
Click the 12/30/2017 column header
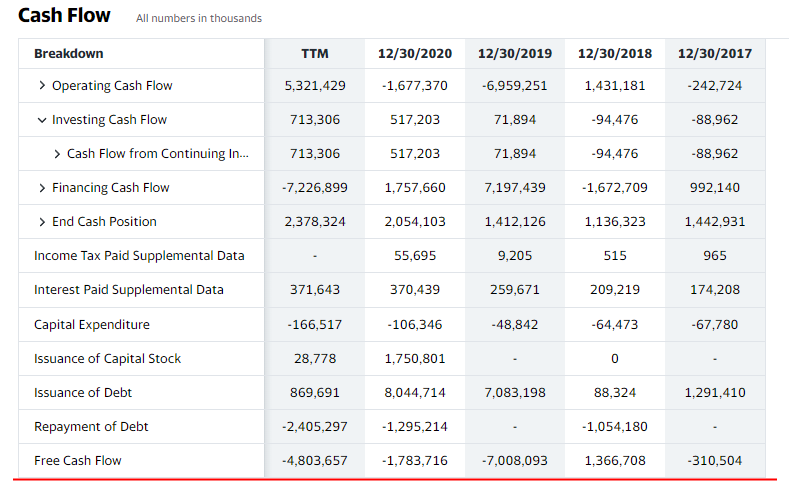pos(715,53)
